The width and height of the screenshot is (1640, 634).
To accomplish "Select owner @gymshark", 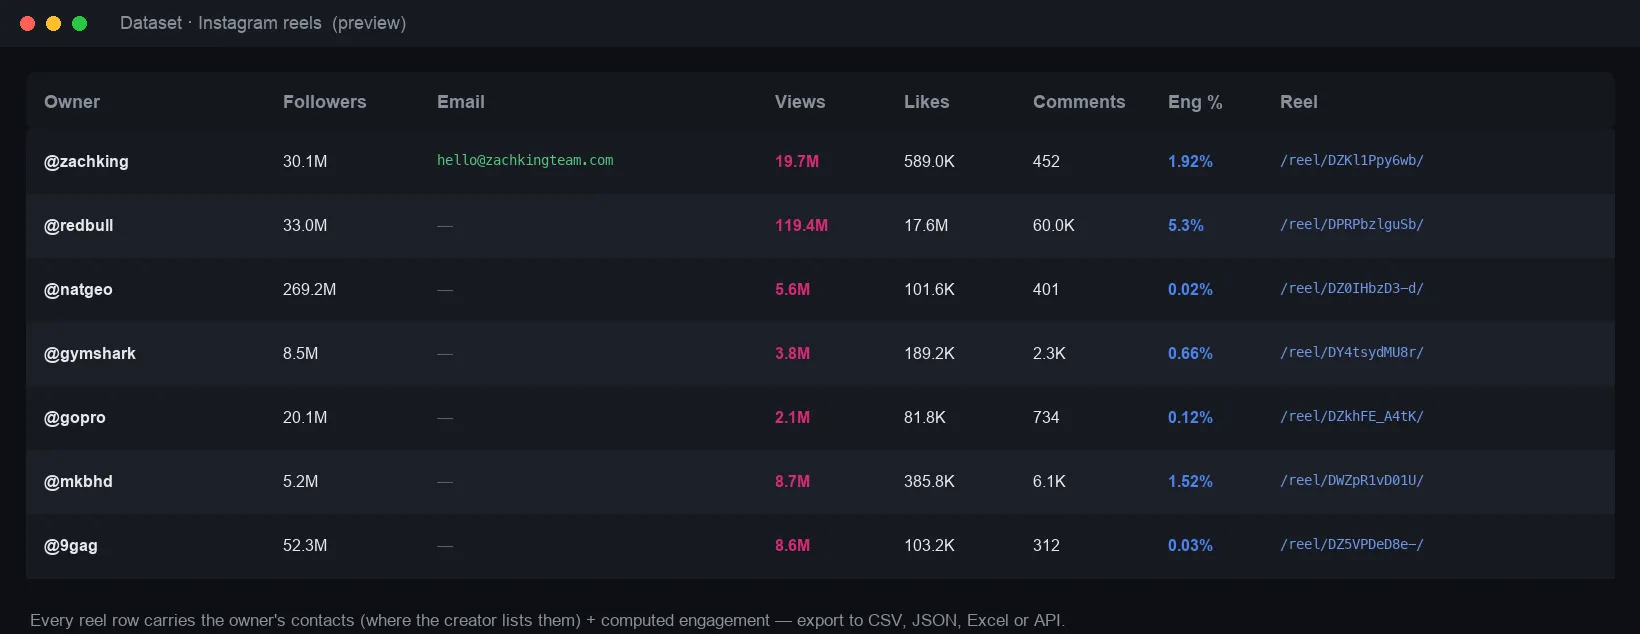I will click(x=90, y=353).
